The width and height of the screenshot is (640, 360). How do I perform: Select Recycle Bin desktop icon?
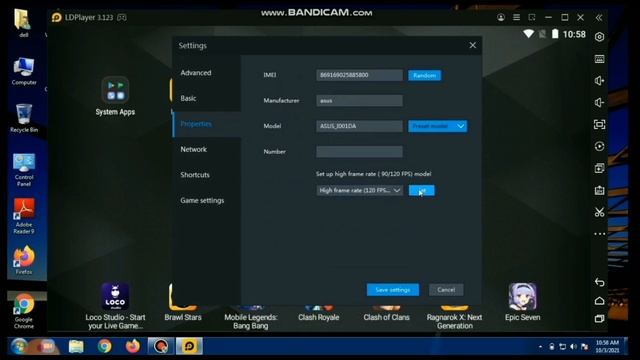click(24, 118)
